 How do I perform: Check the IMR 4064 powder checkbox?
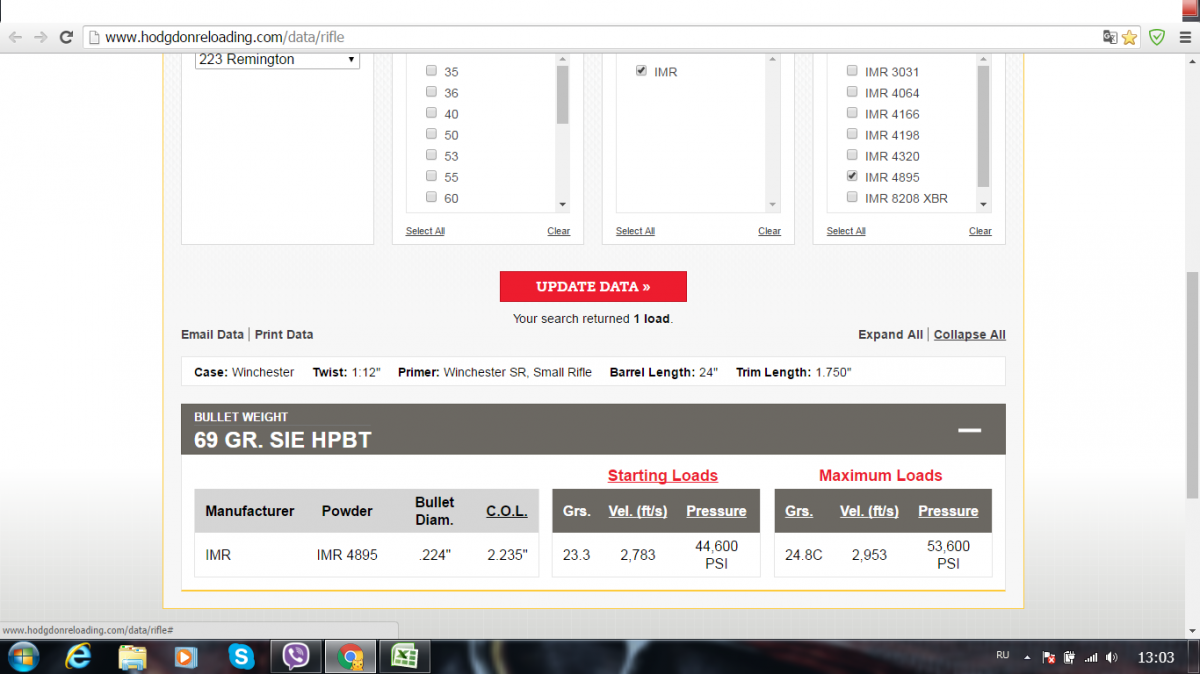pyautogui.click(x=852, y=92)
